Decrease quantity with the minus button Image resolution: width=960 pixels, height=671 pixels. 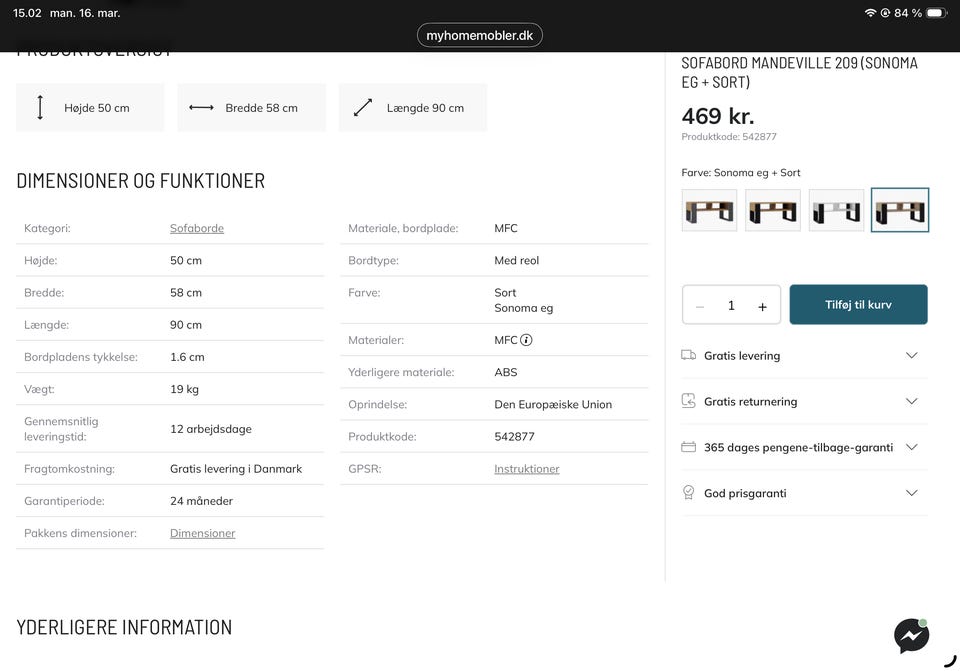coord(700,307)
